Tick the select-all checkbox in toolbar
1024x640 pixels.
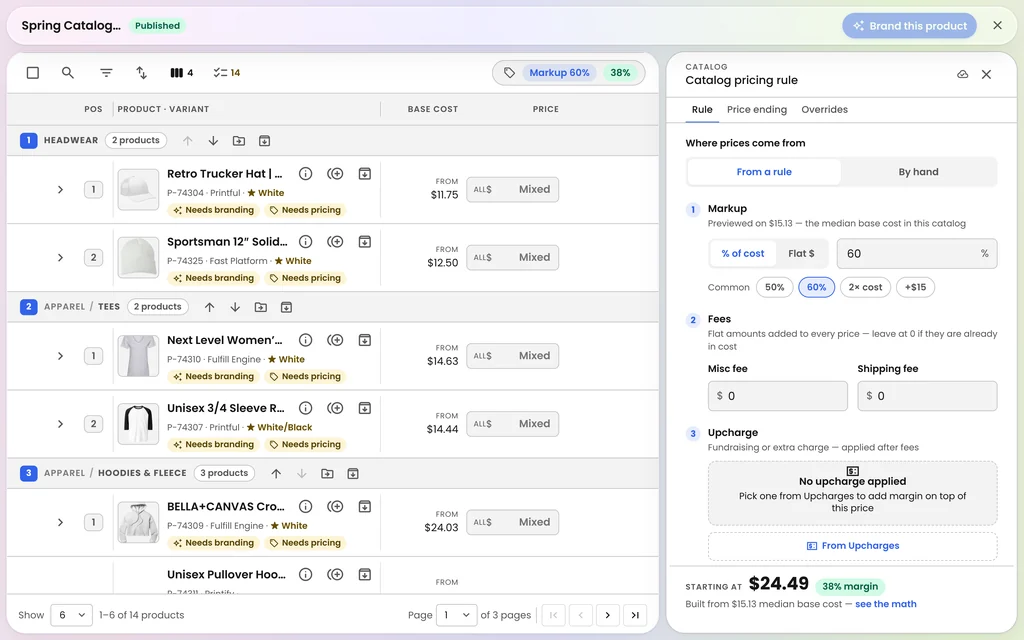33,72
